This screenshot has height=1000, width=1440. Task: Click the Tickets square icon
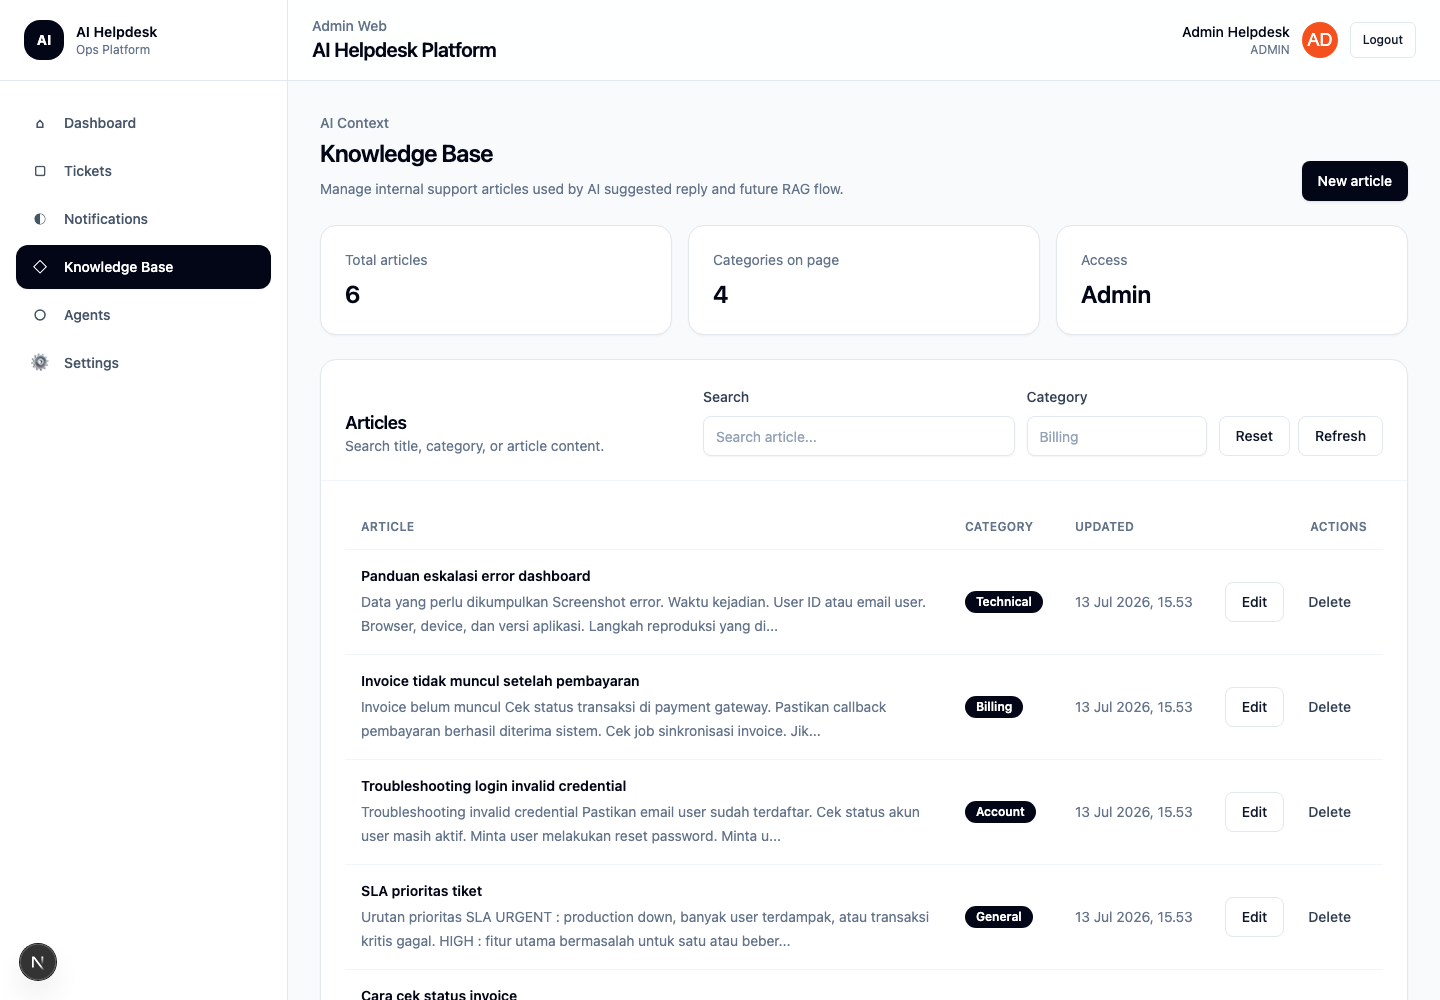40,171
